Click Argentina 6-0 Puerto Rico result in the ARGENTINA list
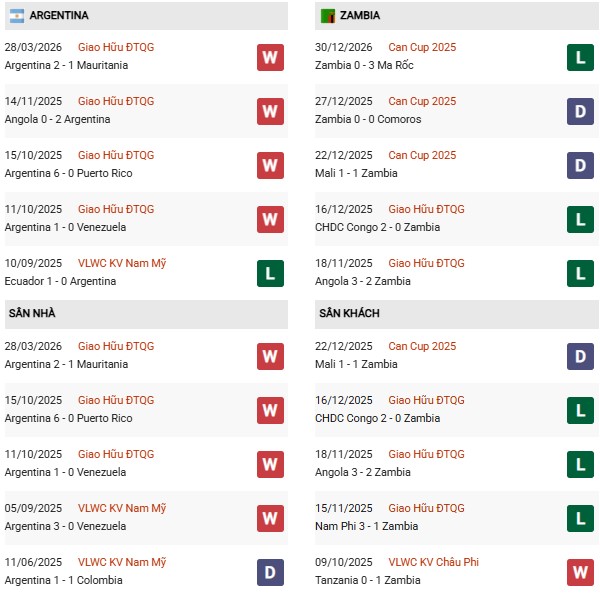Image resolution: width=600 pixels, height=595 pixels. point(68,173)
